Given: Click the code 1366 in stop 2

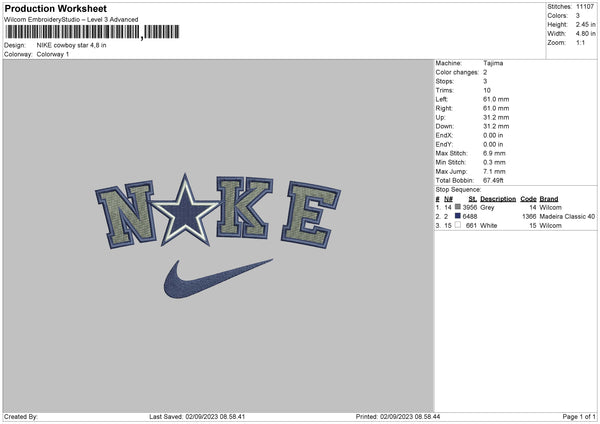Looking at the screenshot, I should [x=529, y=217].
